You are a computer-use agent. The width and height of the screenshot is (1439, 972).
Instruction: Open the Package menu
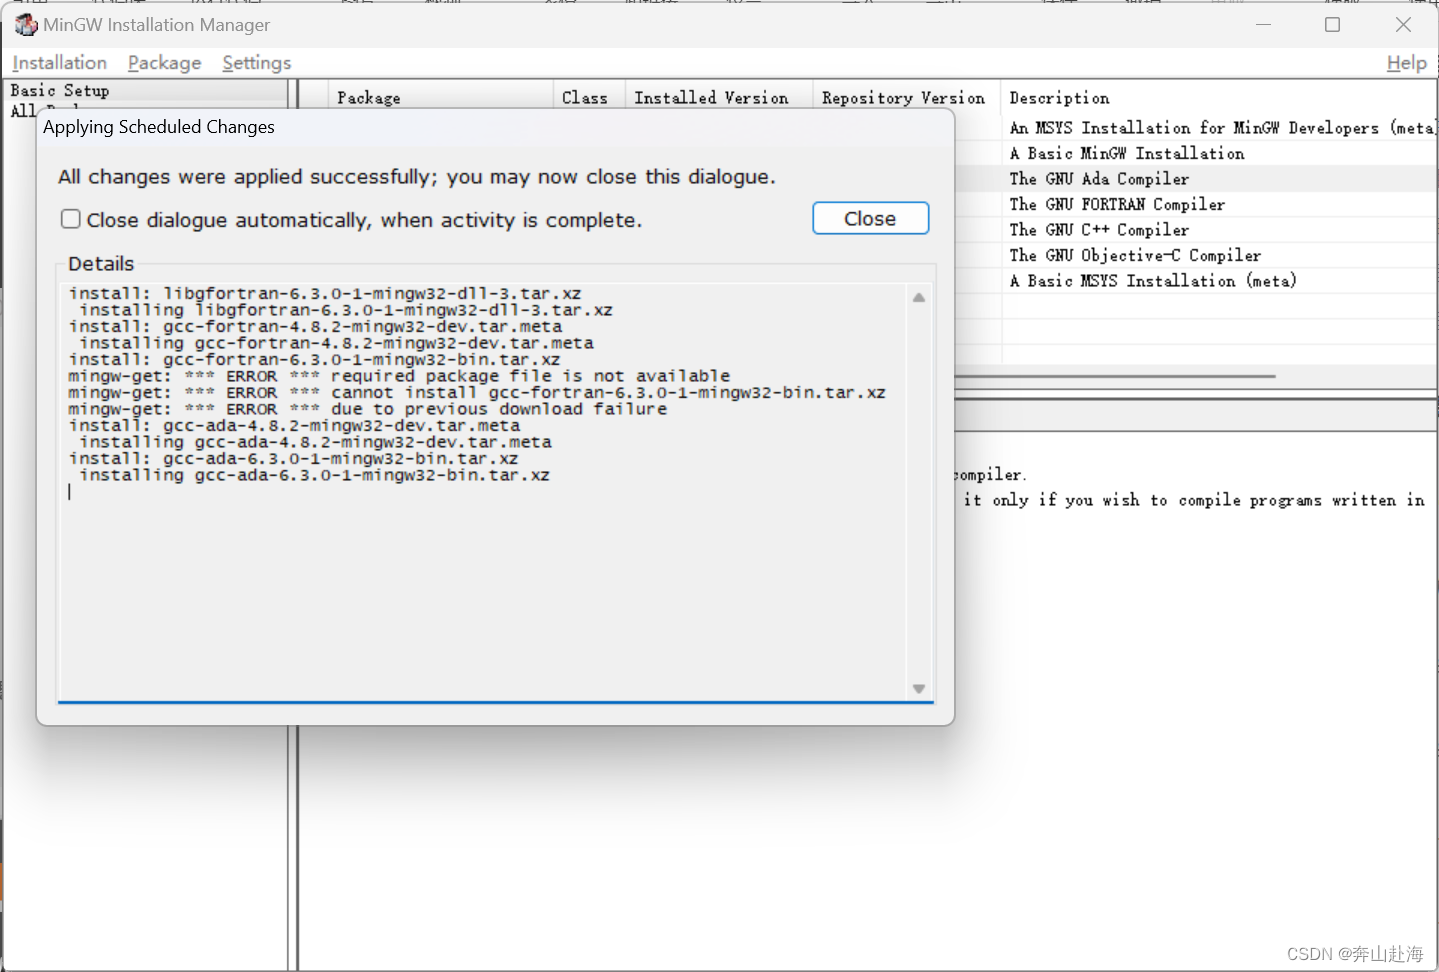point(164,63)
